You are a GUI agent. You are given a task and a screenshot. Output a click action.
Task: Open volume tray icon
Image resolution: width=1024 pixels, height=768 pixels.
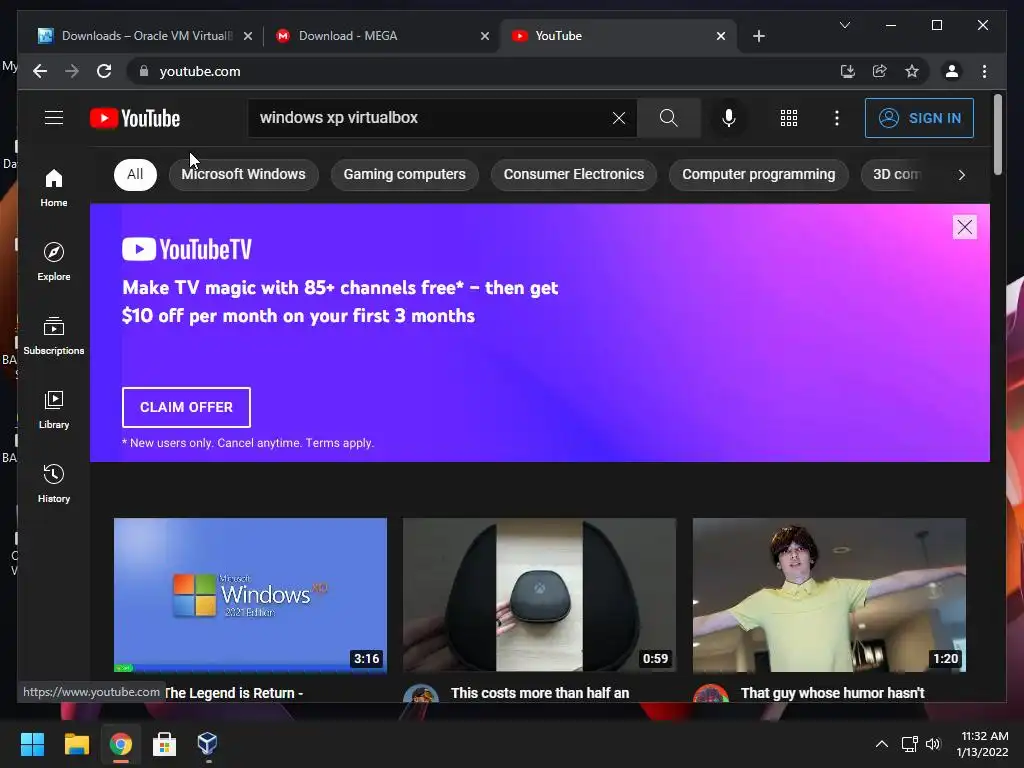[x=933, y=744]
